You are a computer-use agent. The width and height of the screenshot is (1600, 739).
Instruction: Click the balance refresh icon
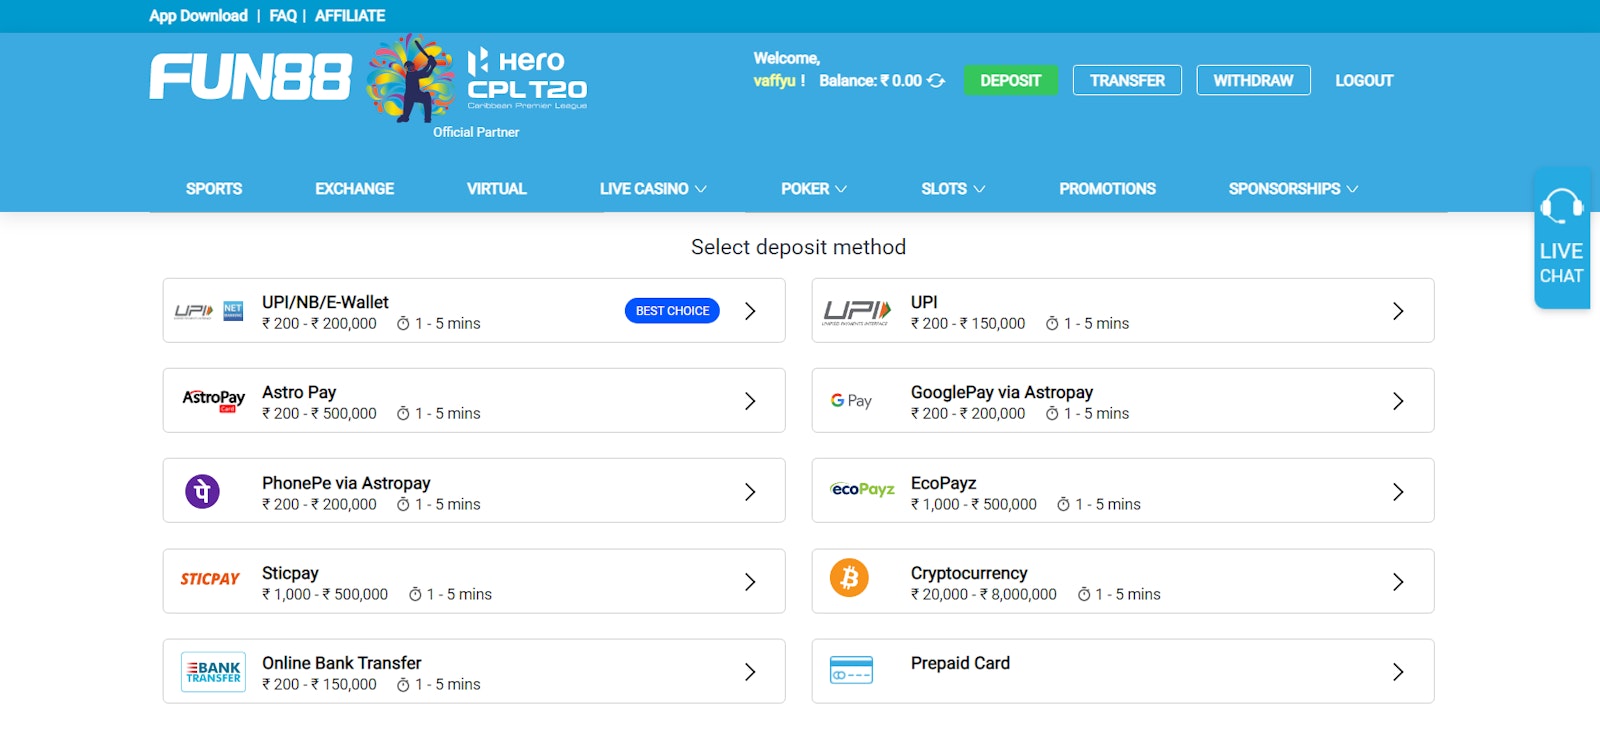tap(936, 81)
